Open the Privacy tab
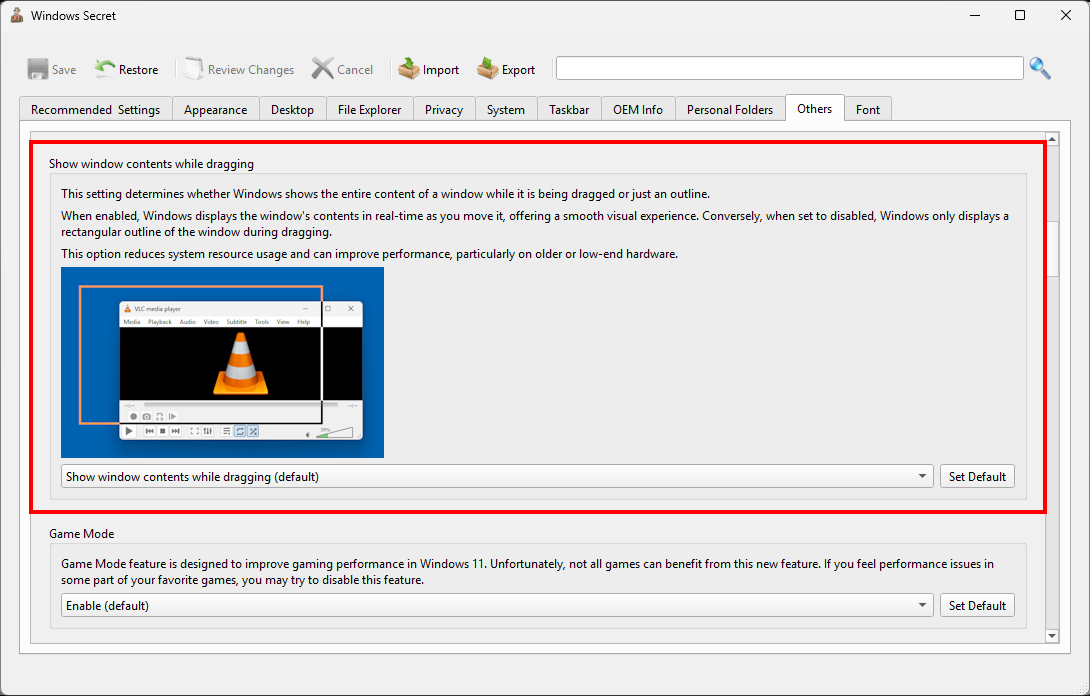1090x696 pixels. (x=444, y=109)
